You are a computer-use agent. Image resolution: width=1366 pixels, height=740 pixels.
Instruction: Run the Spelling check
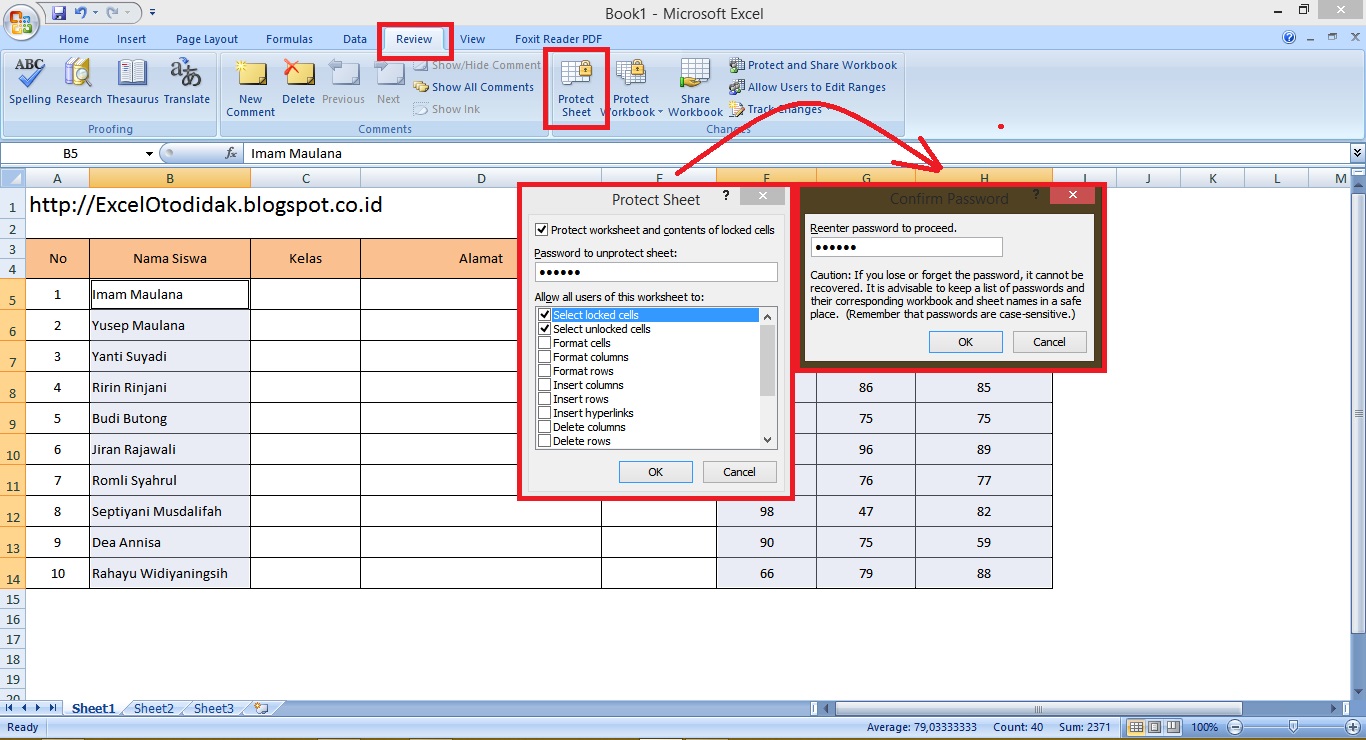[x=30, y=82]
